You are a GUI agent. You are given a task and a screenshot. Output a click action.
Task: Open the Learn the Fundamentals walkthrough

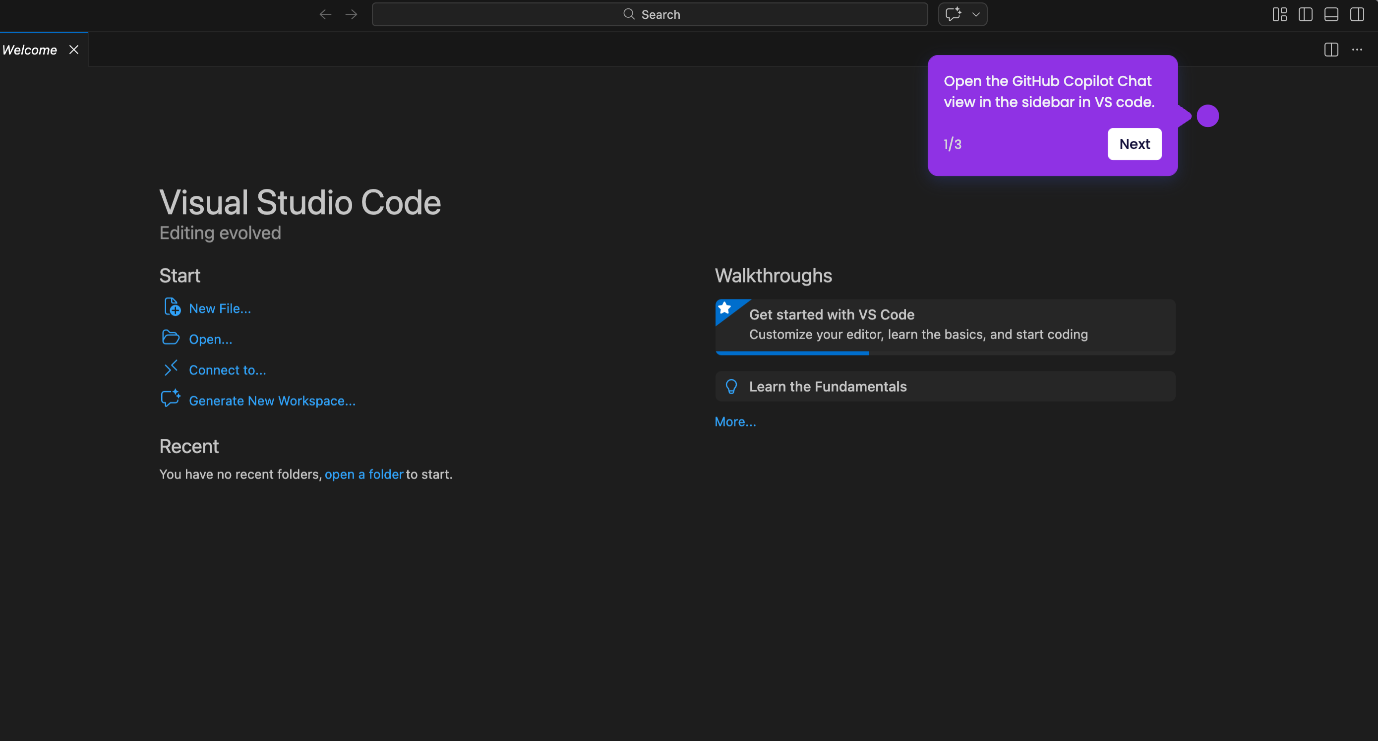945,387
